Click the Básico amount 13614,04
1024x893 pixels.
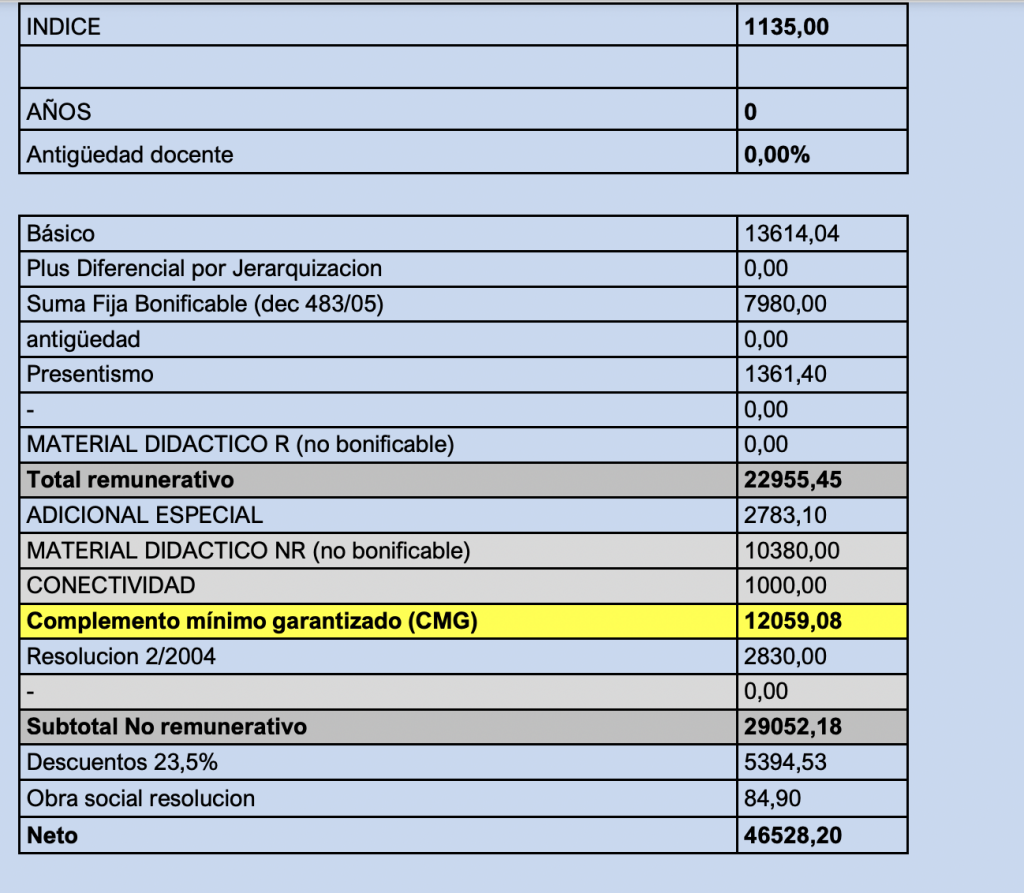coord(792,234)
